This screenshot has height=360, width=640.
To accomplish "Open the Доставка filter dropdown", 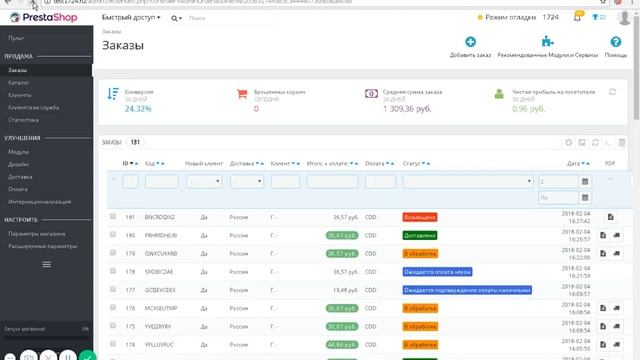I will [247, 181].
